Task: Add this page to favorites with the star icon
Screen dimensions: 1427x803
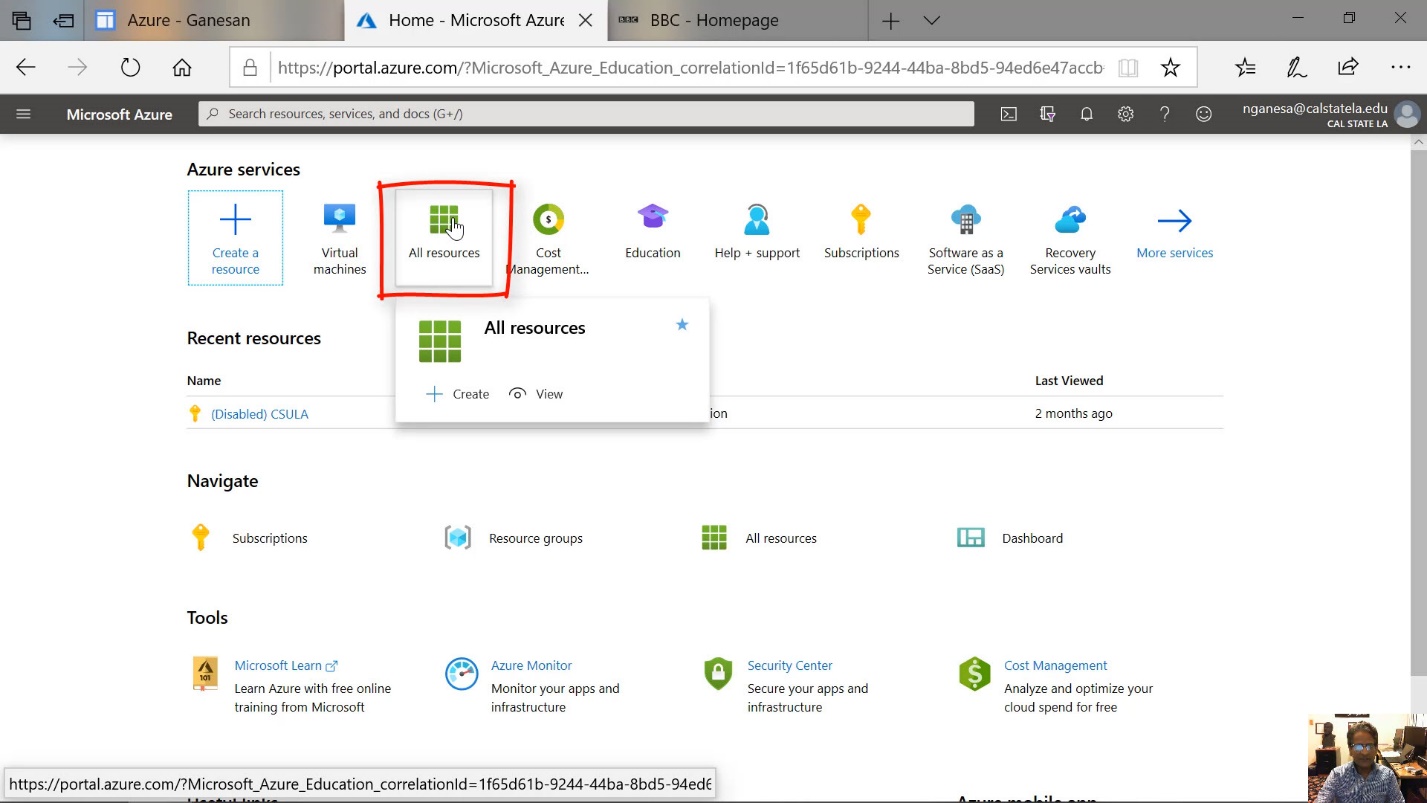Action: pyautogui.click(x=1170, y=68)
